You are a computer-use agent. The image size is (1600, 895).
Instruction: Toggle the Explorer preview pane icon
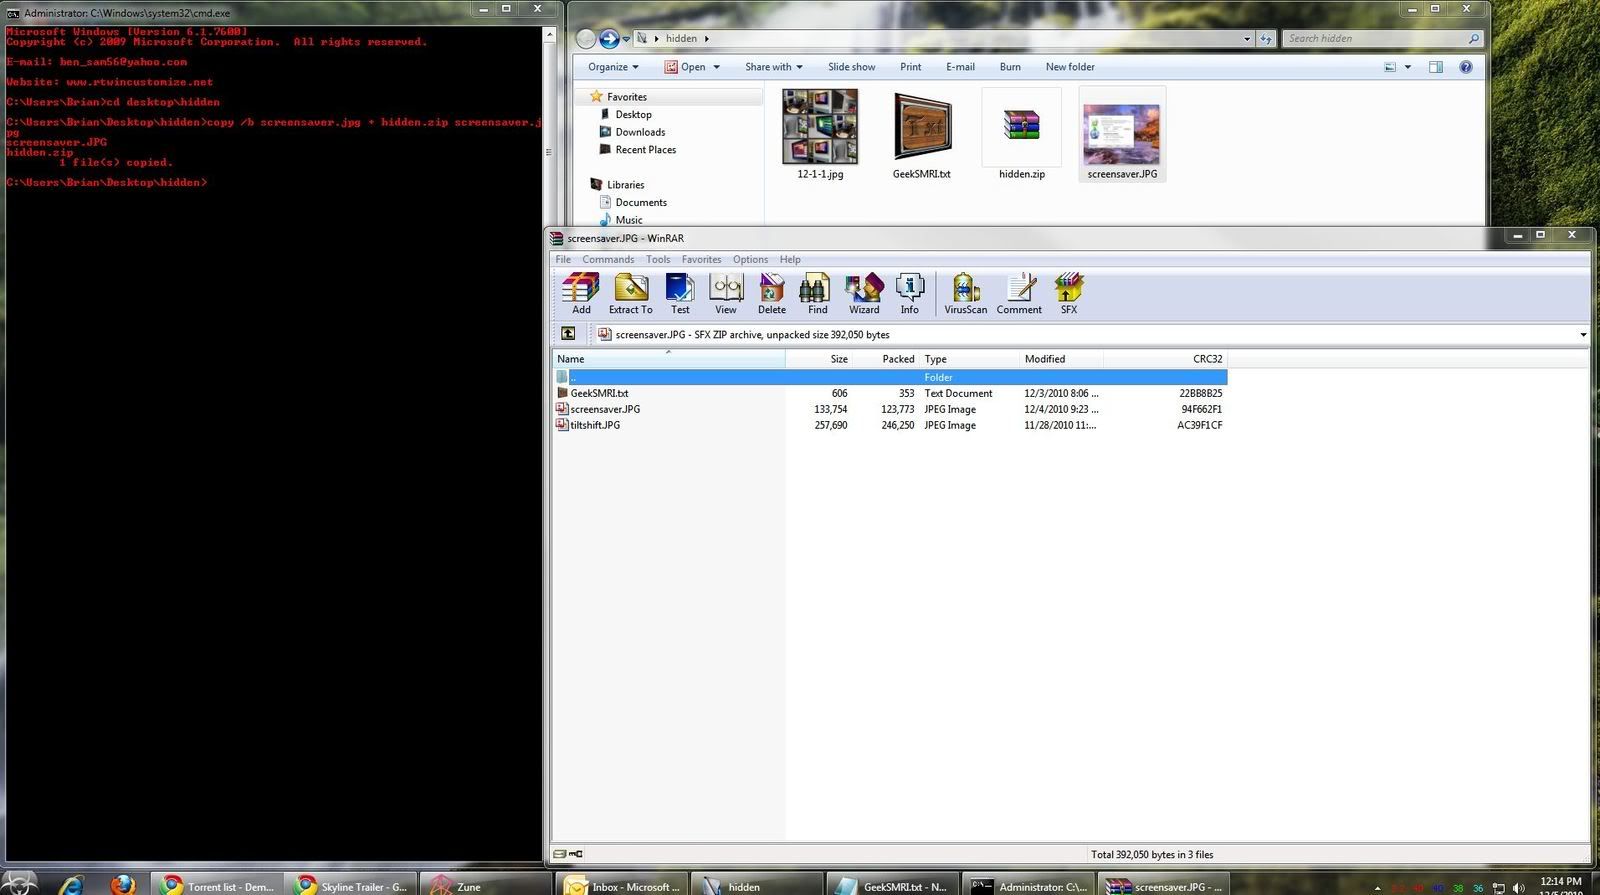pos(1436,67)
